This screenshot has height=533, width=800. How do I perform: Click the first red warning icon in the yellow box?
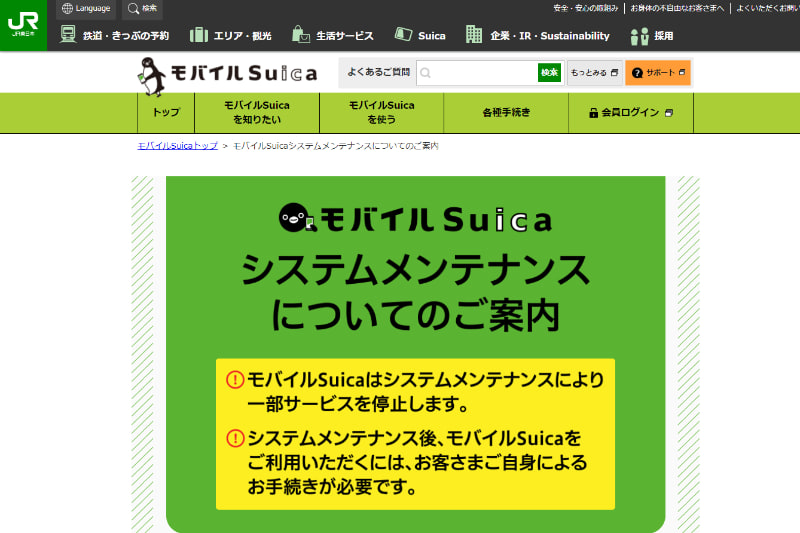tap(235, 379)
